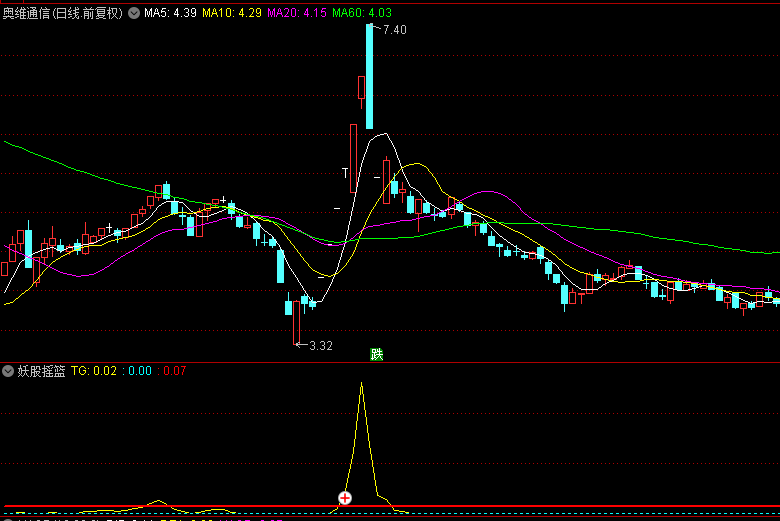This screenshot has height=521, width=780.
Task: Click the 奥维通信(日线 前复权) chart title
Action: click(63, 14)
